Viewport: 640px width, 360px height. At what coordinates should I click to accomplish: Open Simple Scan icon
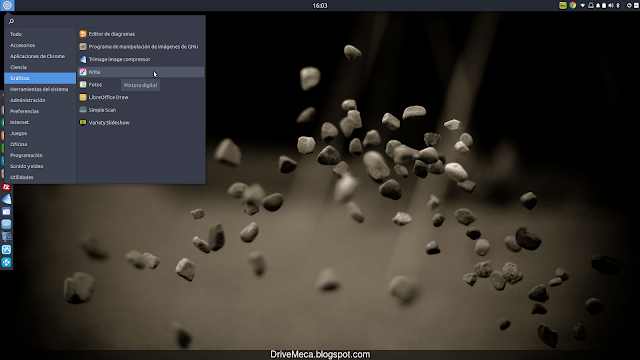coord(83,110)
